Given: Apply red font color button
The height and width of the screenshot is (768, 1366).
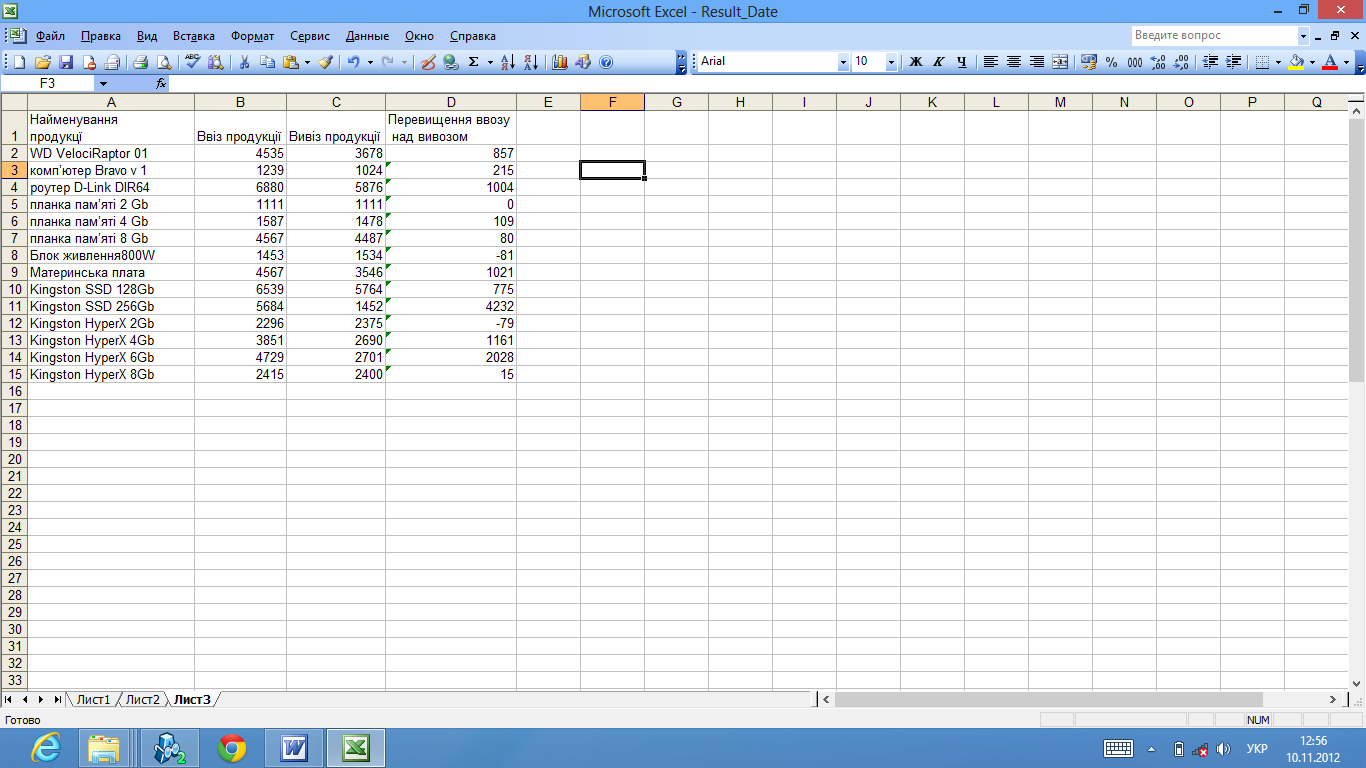Looking at the screenshot, I should coord(1331,62).
